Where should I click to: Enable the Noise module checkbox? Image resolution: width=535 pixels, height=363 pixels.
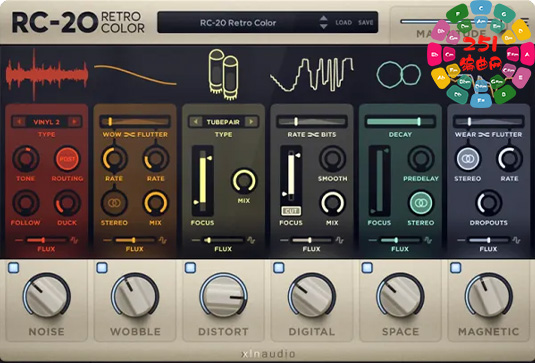click(13, 268)
